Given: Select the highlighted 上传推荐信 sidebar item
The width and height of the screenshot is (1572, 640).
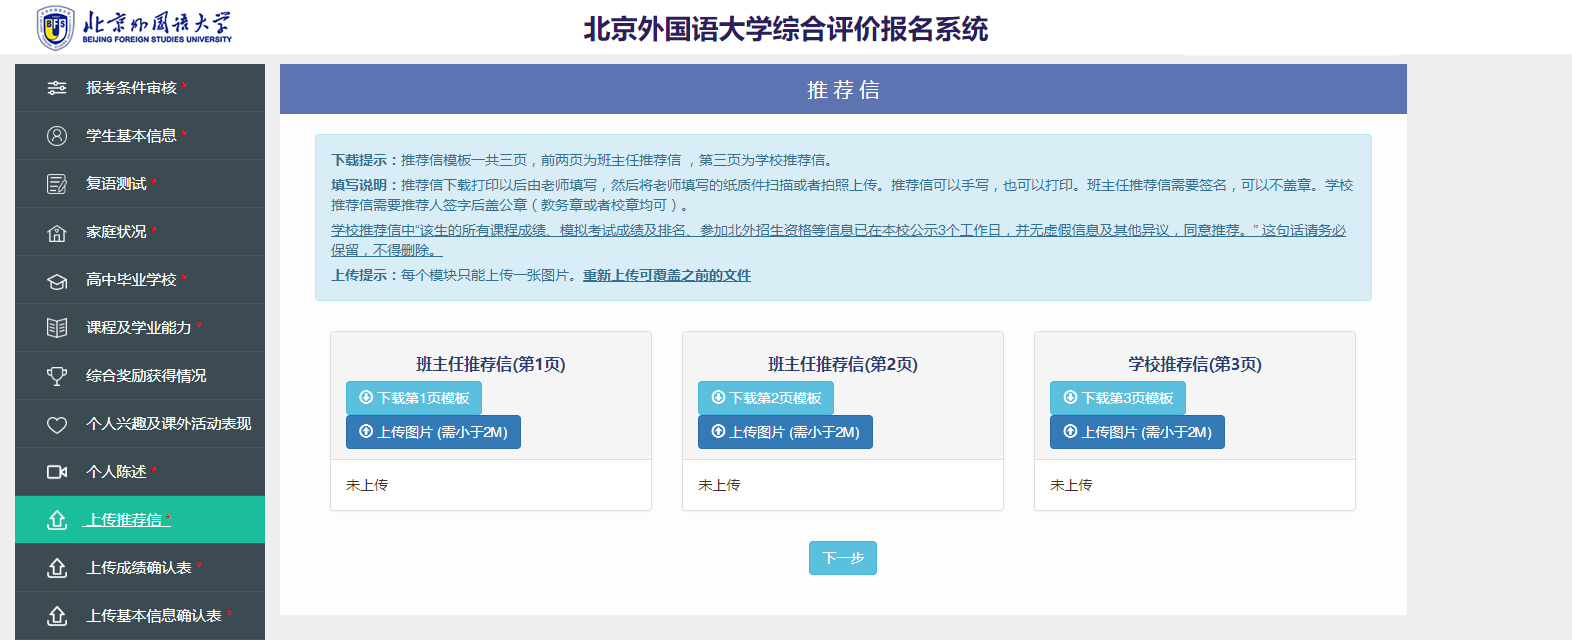Looking at the screenshot, I should (140, 520).
